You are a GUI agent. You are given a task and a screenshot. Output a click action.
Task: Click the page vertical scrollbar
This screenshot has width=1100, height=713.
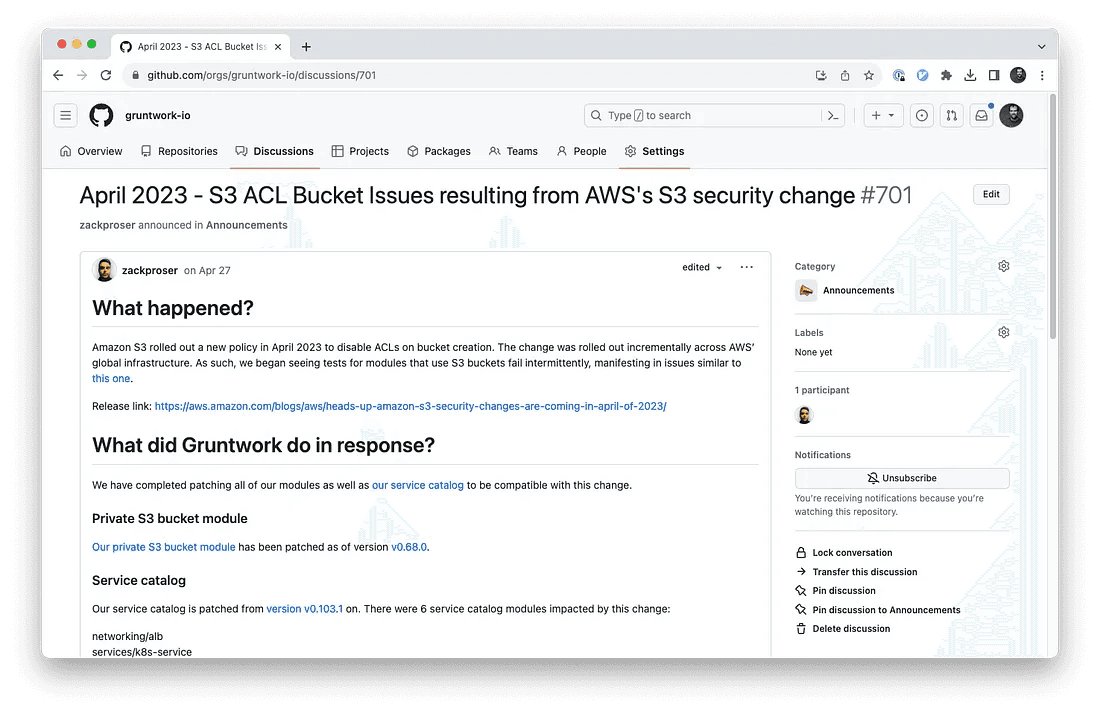tap(1052, 218)
